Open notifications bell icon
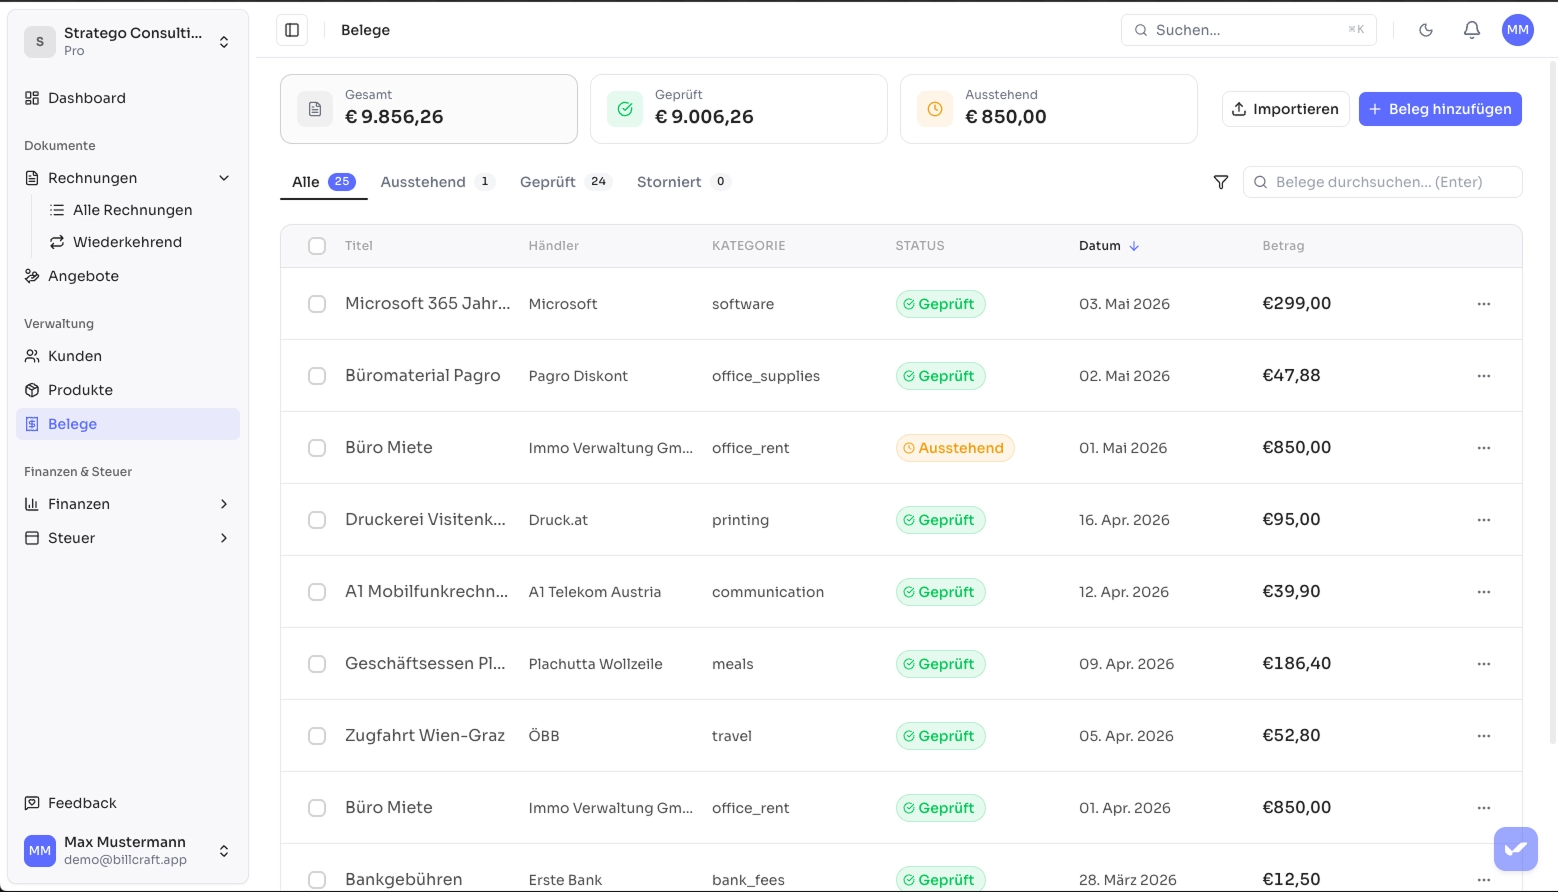 click(1472, 30)
